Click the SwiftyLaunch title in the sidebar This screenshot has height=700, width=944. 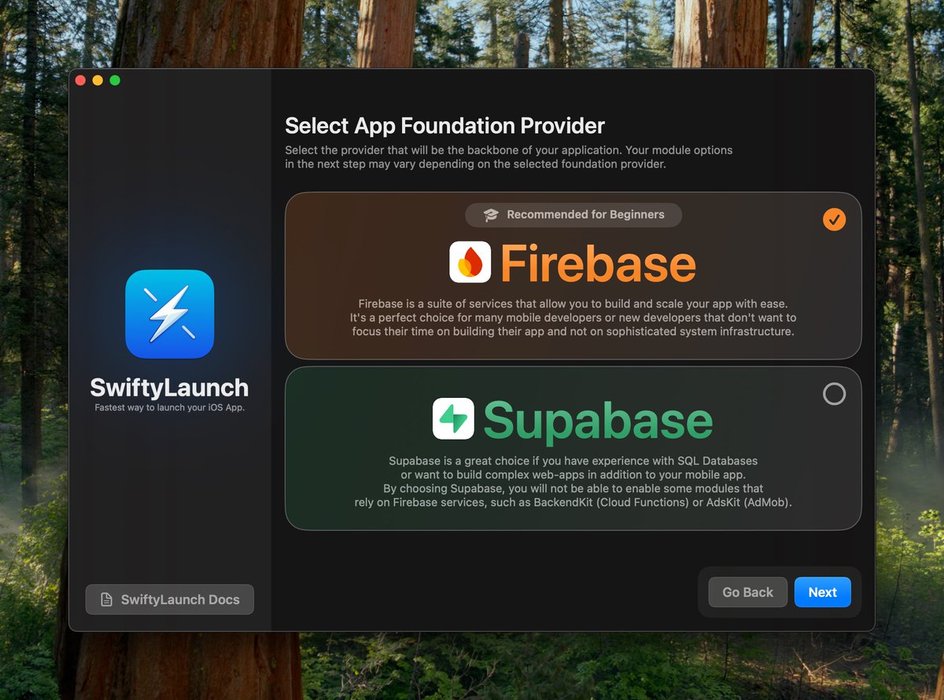tap(169, 388)
